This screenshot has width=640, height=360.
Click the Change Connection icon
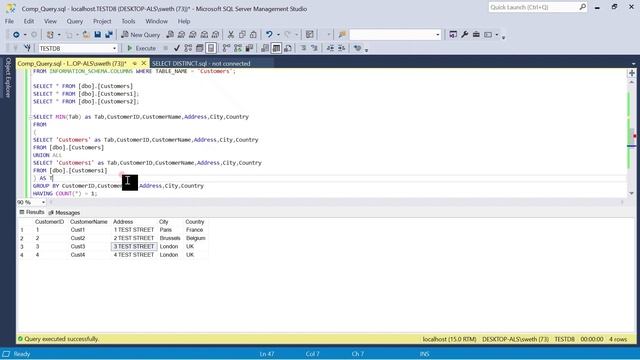[x=27, y=48]
